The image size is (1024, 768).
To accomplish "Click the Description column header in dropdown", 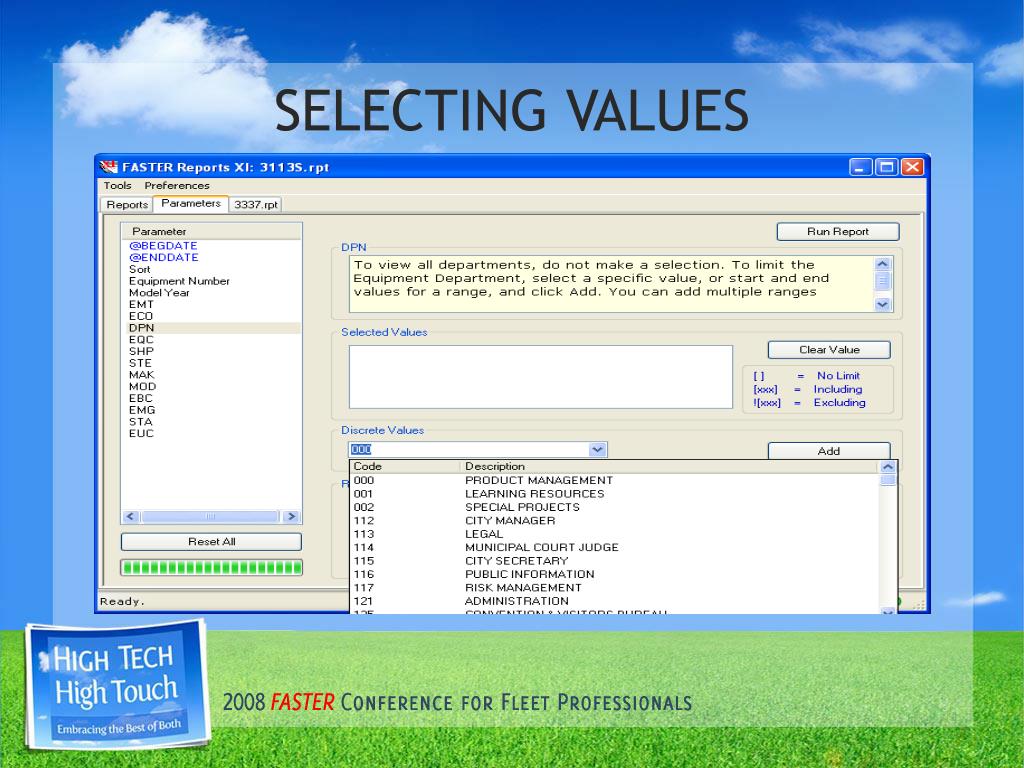I will coord(669,466).
